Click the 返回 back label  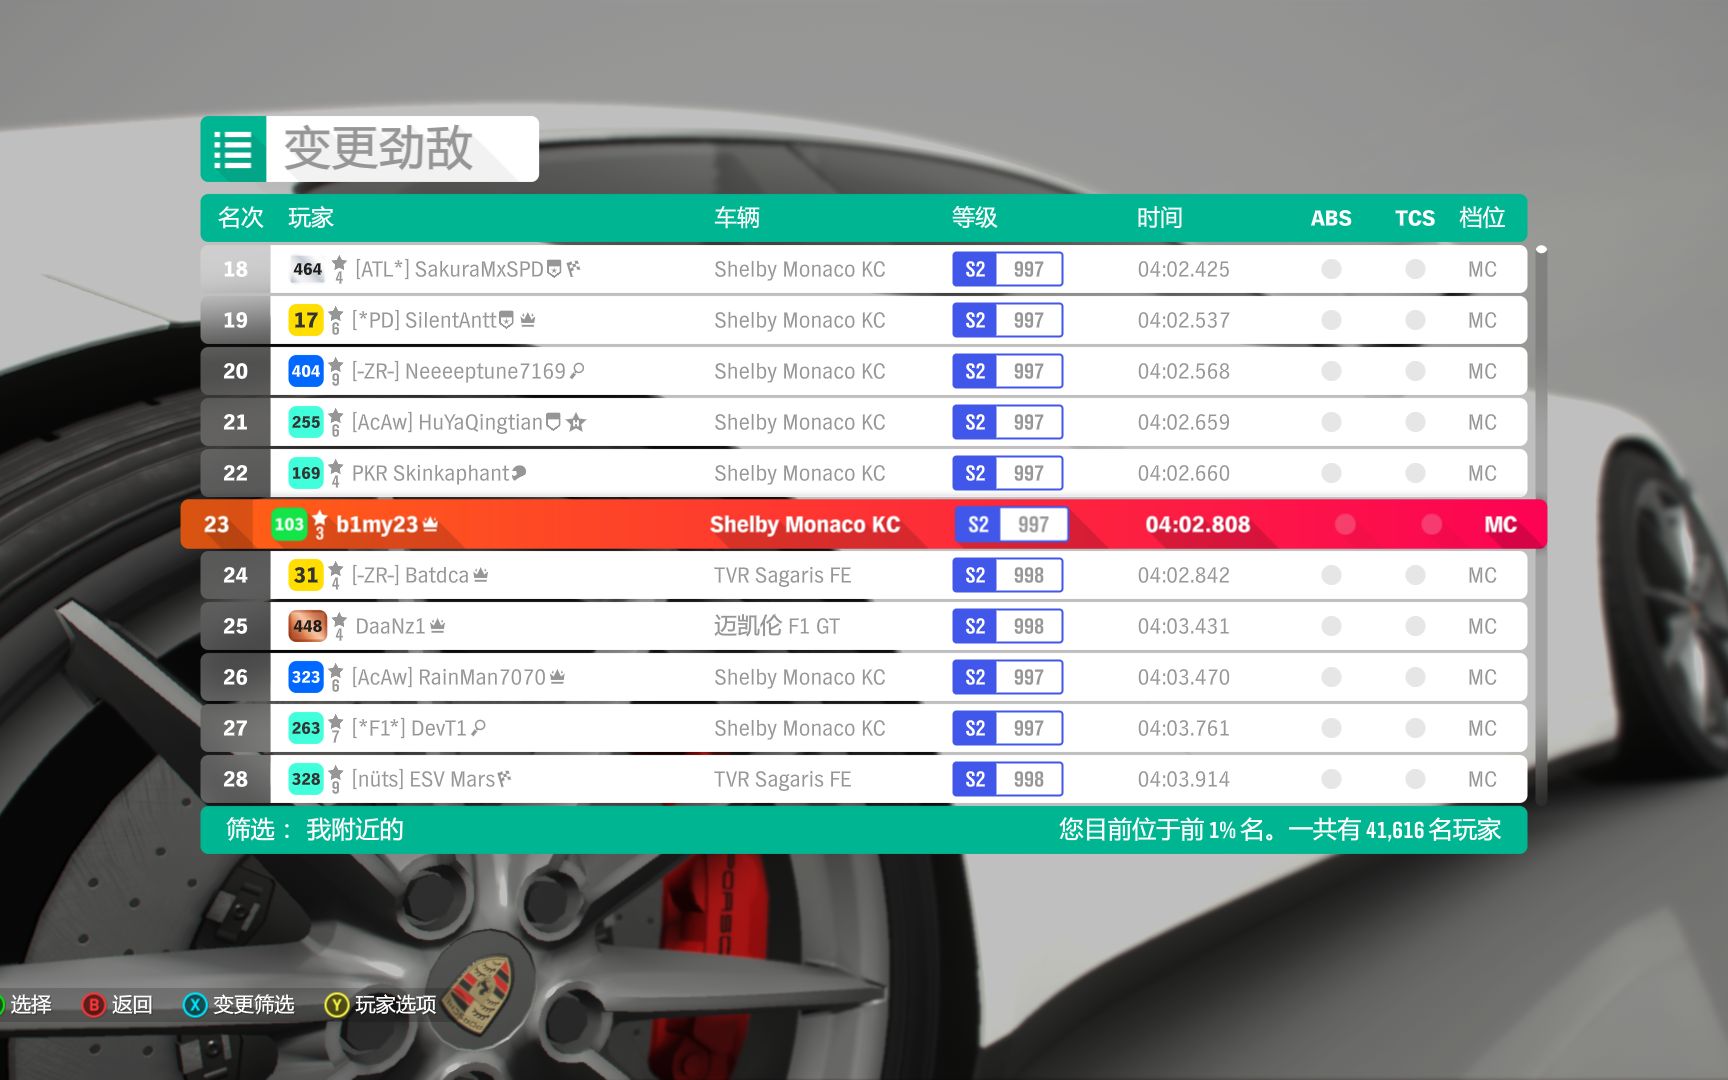tap(132, 1005)
